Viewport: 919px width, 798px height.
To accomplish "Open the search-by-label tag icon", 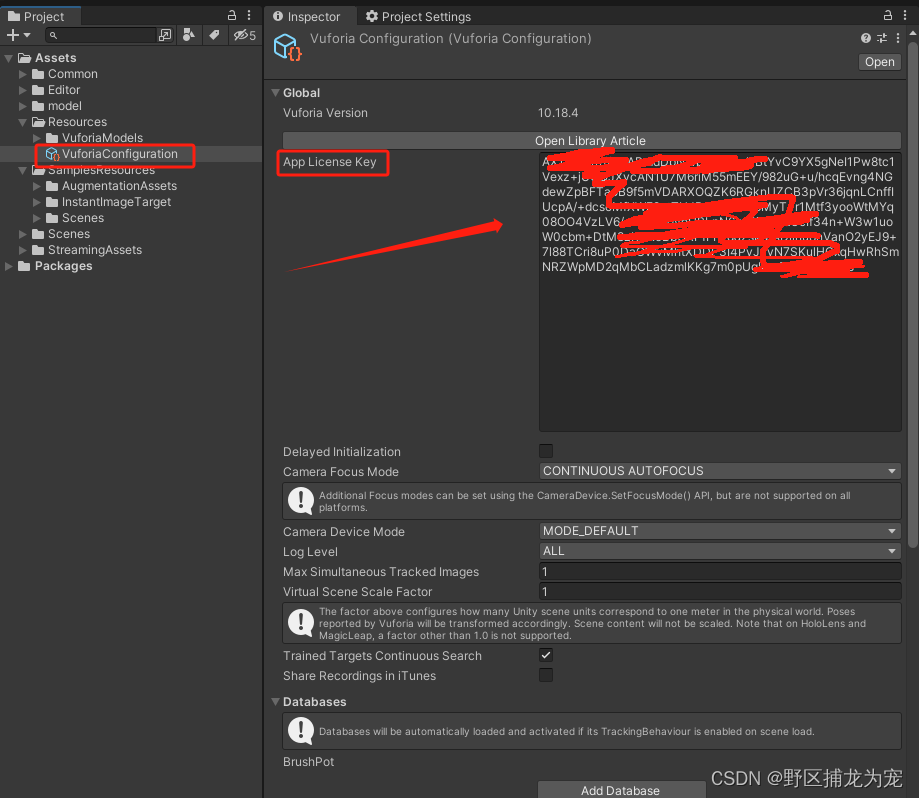I will [x=215, y=35].
